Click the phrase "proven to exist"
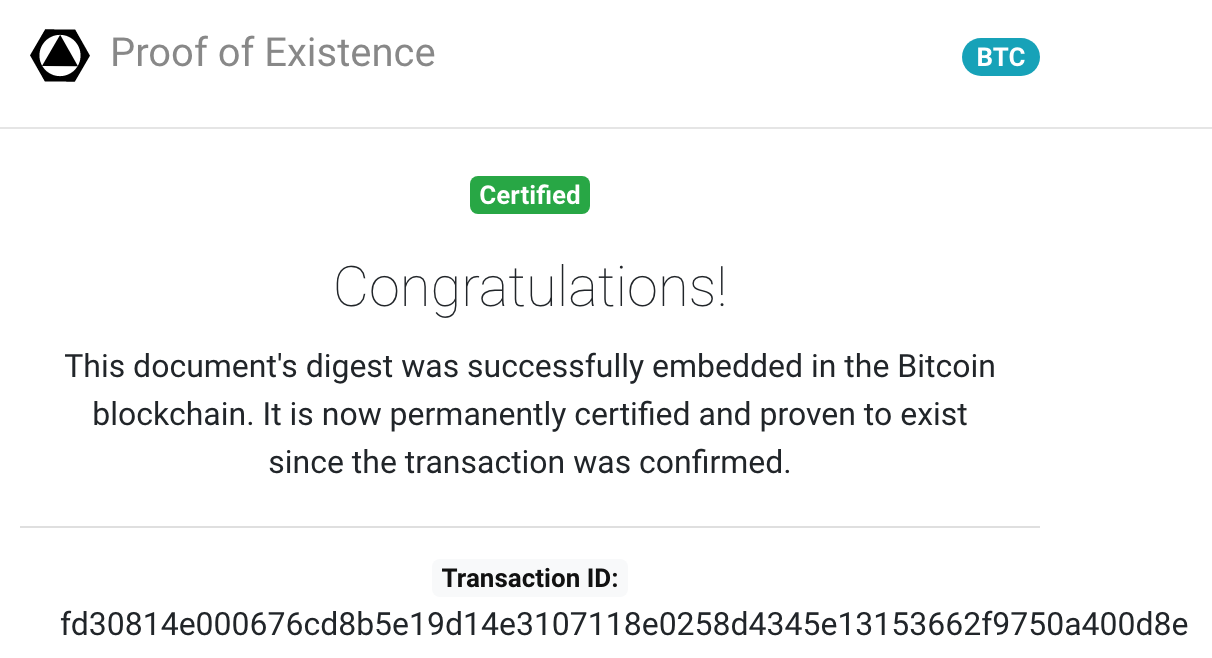This screenshot has width=1212, height=658. (862, 414)
